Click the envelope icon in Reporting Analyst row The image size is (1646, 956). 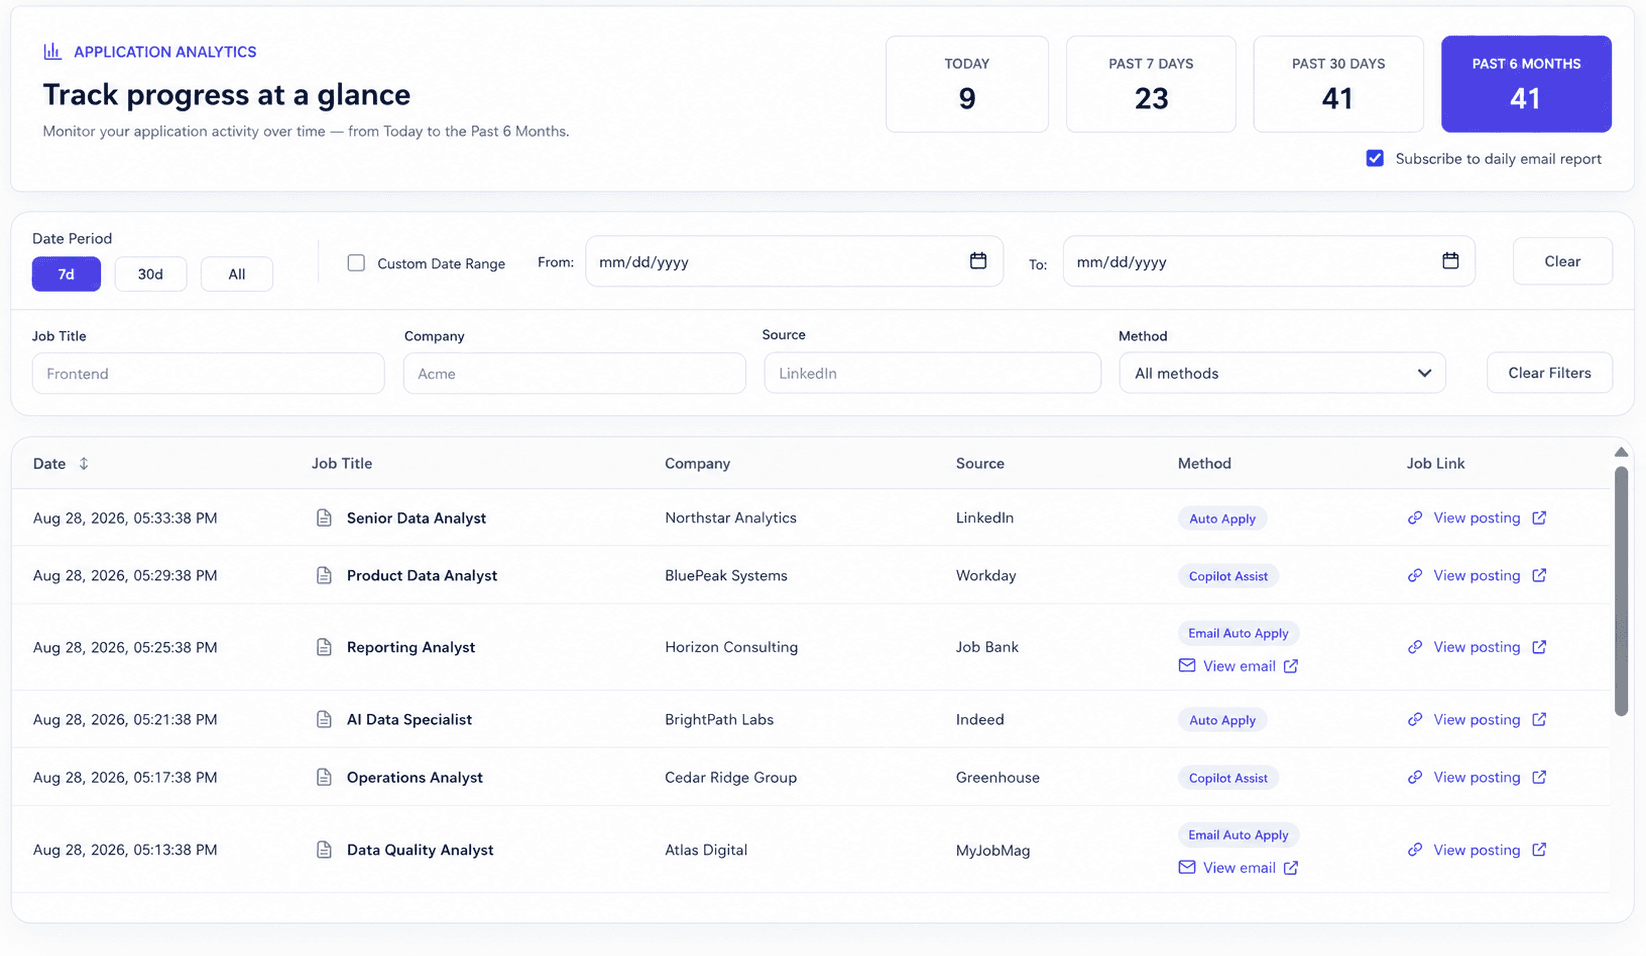1187,666
